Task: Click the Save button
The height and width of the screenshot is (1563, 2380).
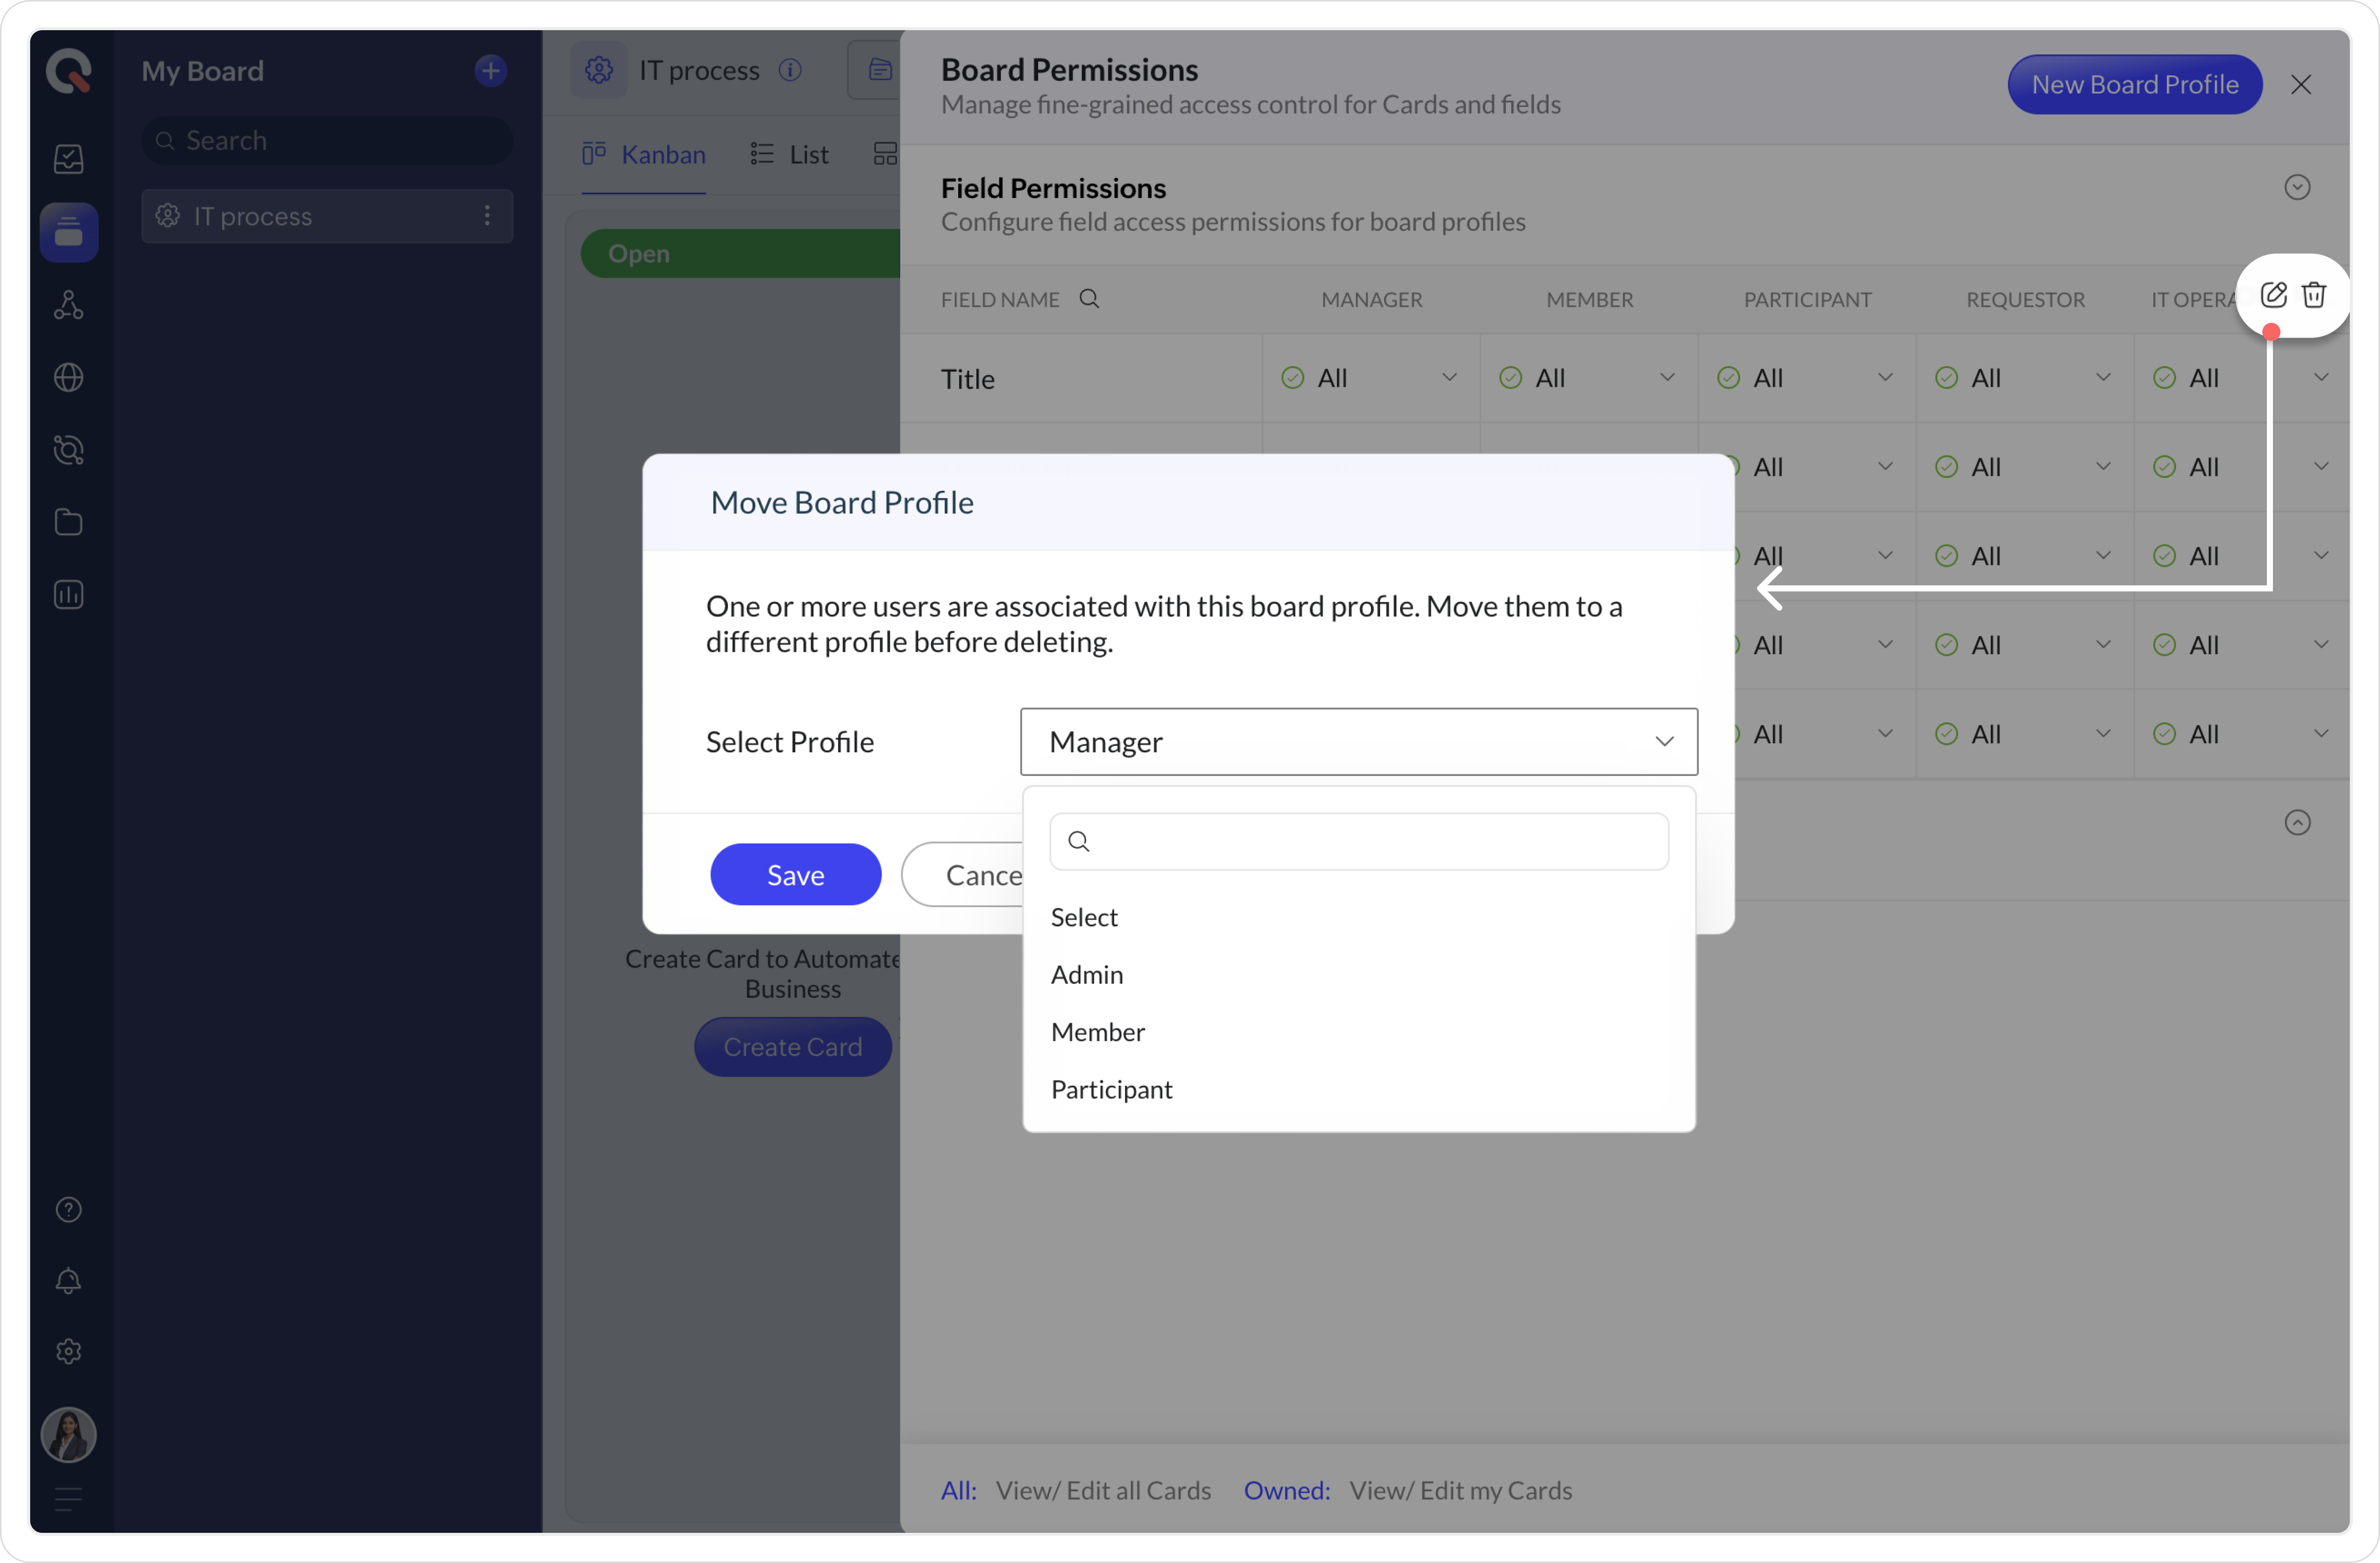Action: (795, 875)
